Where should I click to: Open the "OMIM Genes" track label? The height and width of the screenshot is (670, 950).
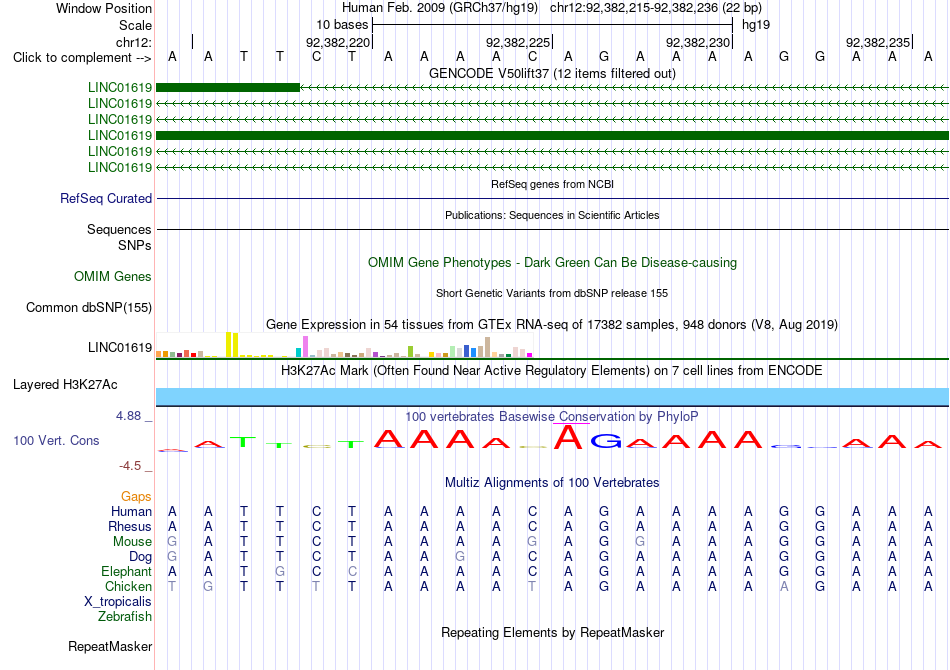tap(112, 276)
